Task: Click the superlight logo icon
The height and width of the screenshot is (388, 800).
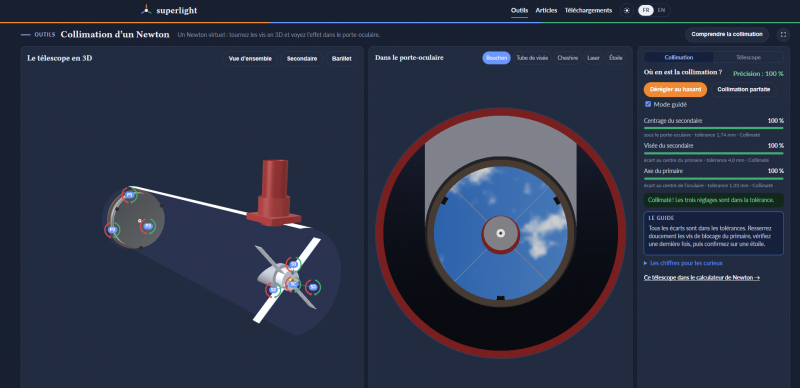Action: coord(146,10)
